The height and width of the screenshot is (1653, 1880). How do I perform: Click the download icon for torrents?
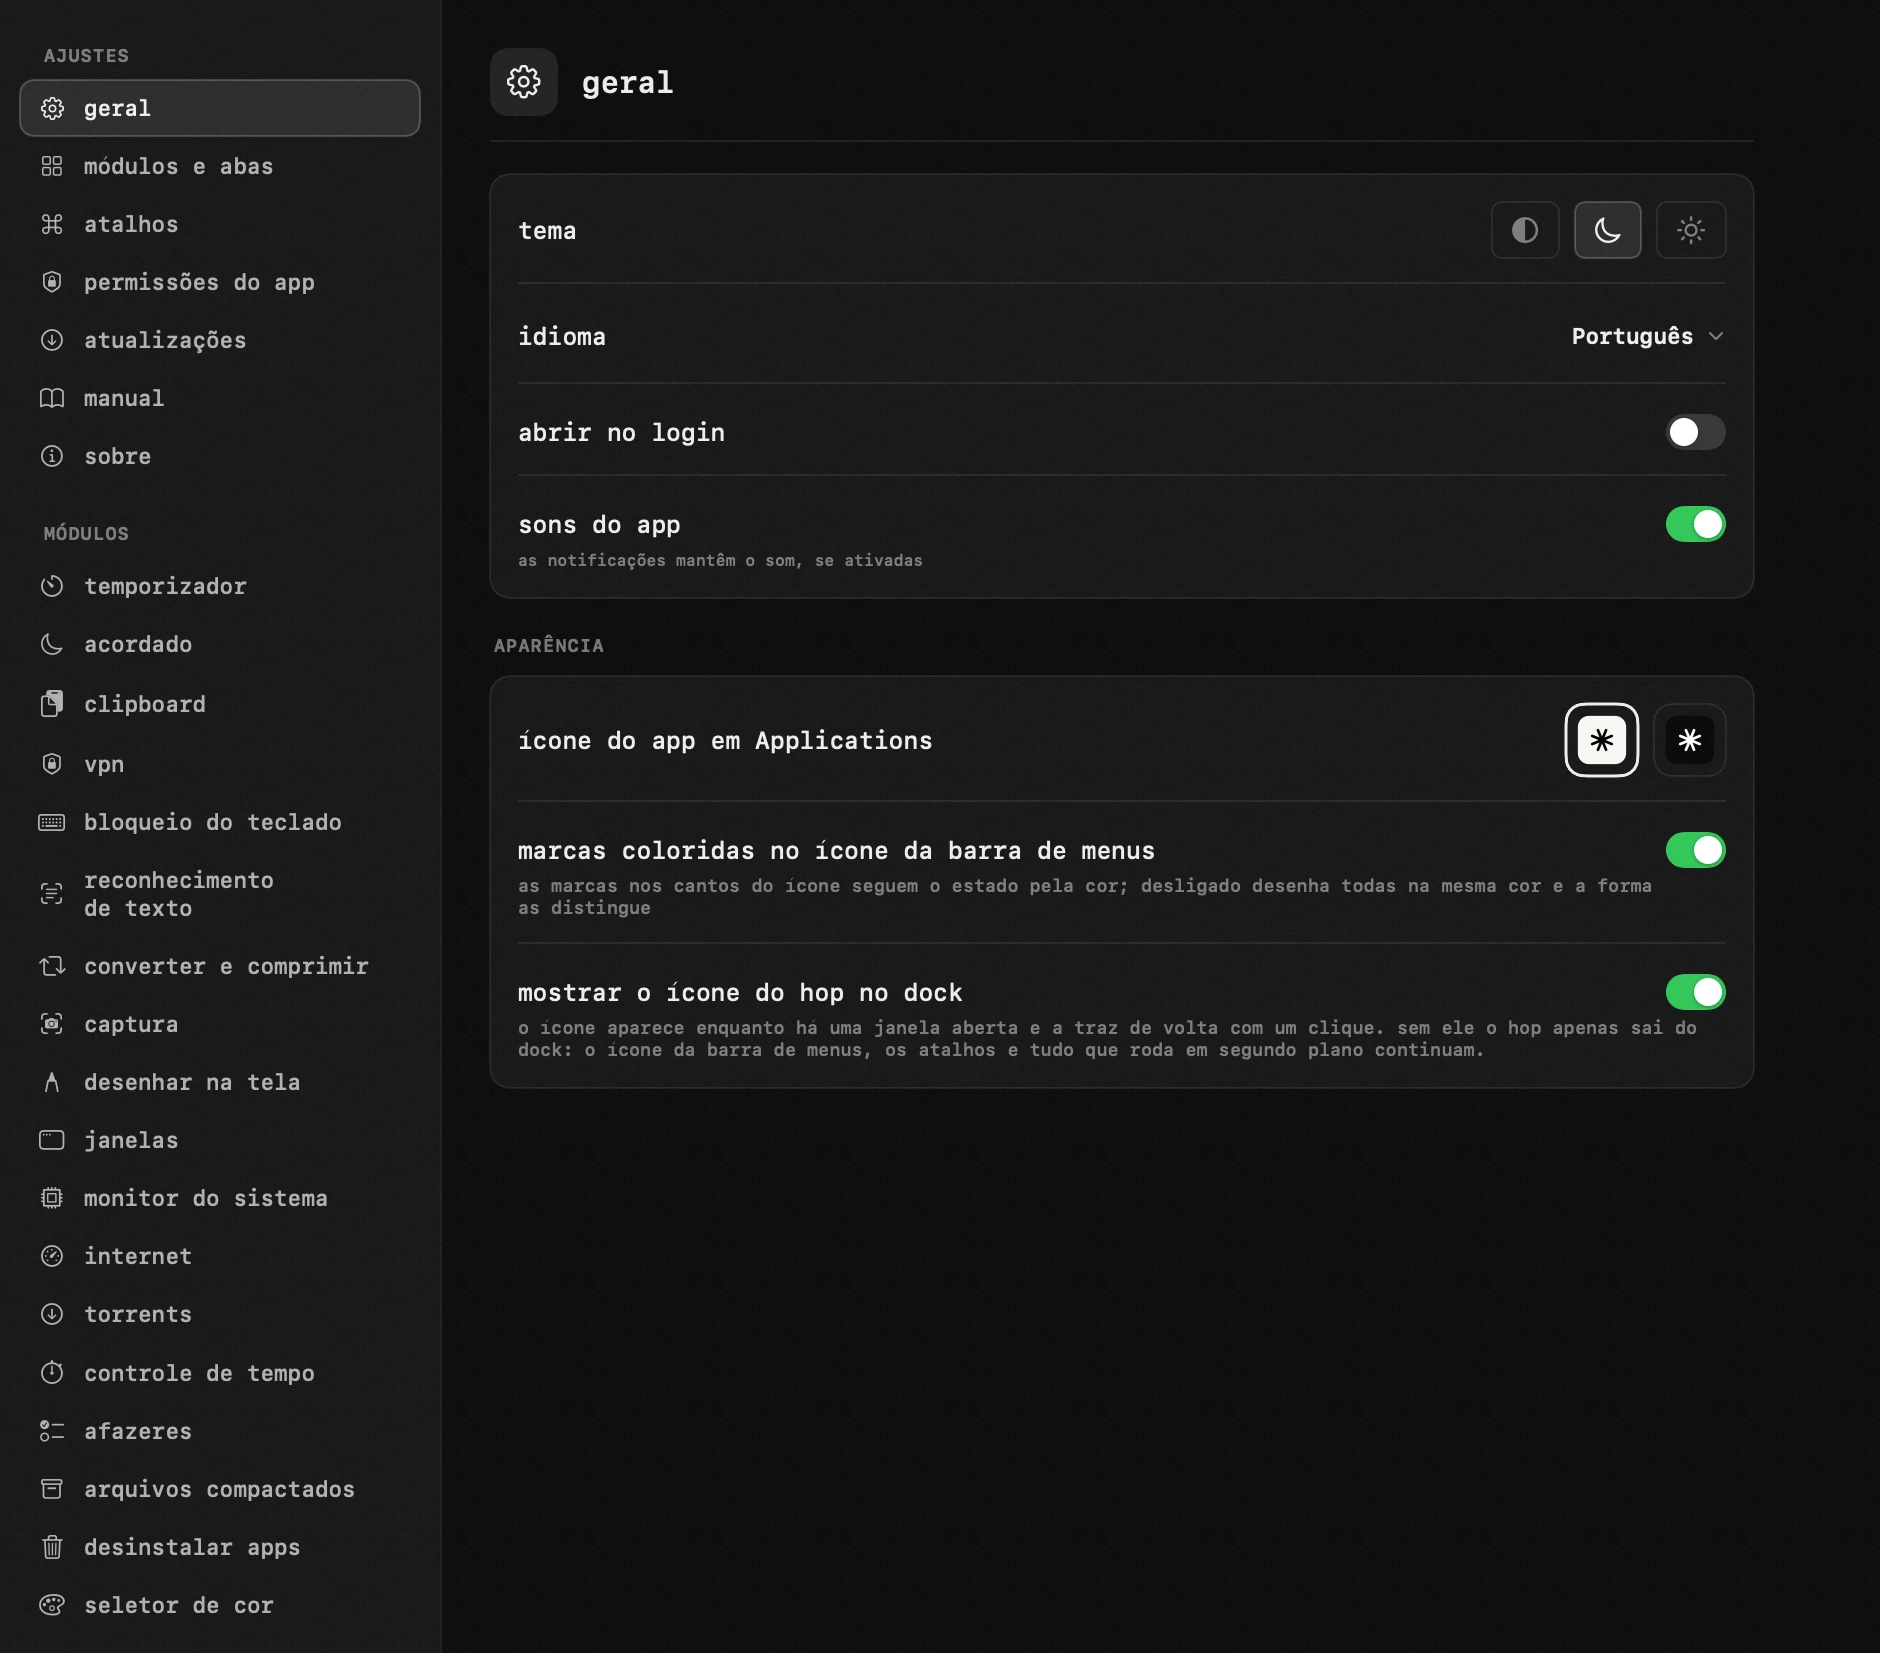(52, 1314)
